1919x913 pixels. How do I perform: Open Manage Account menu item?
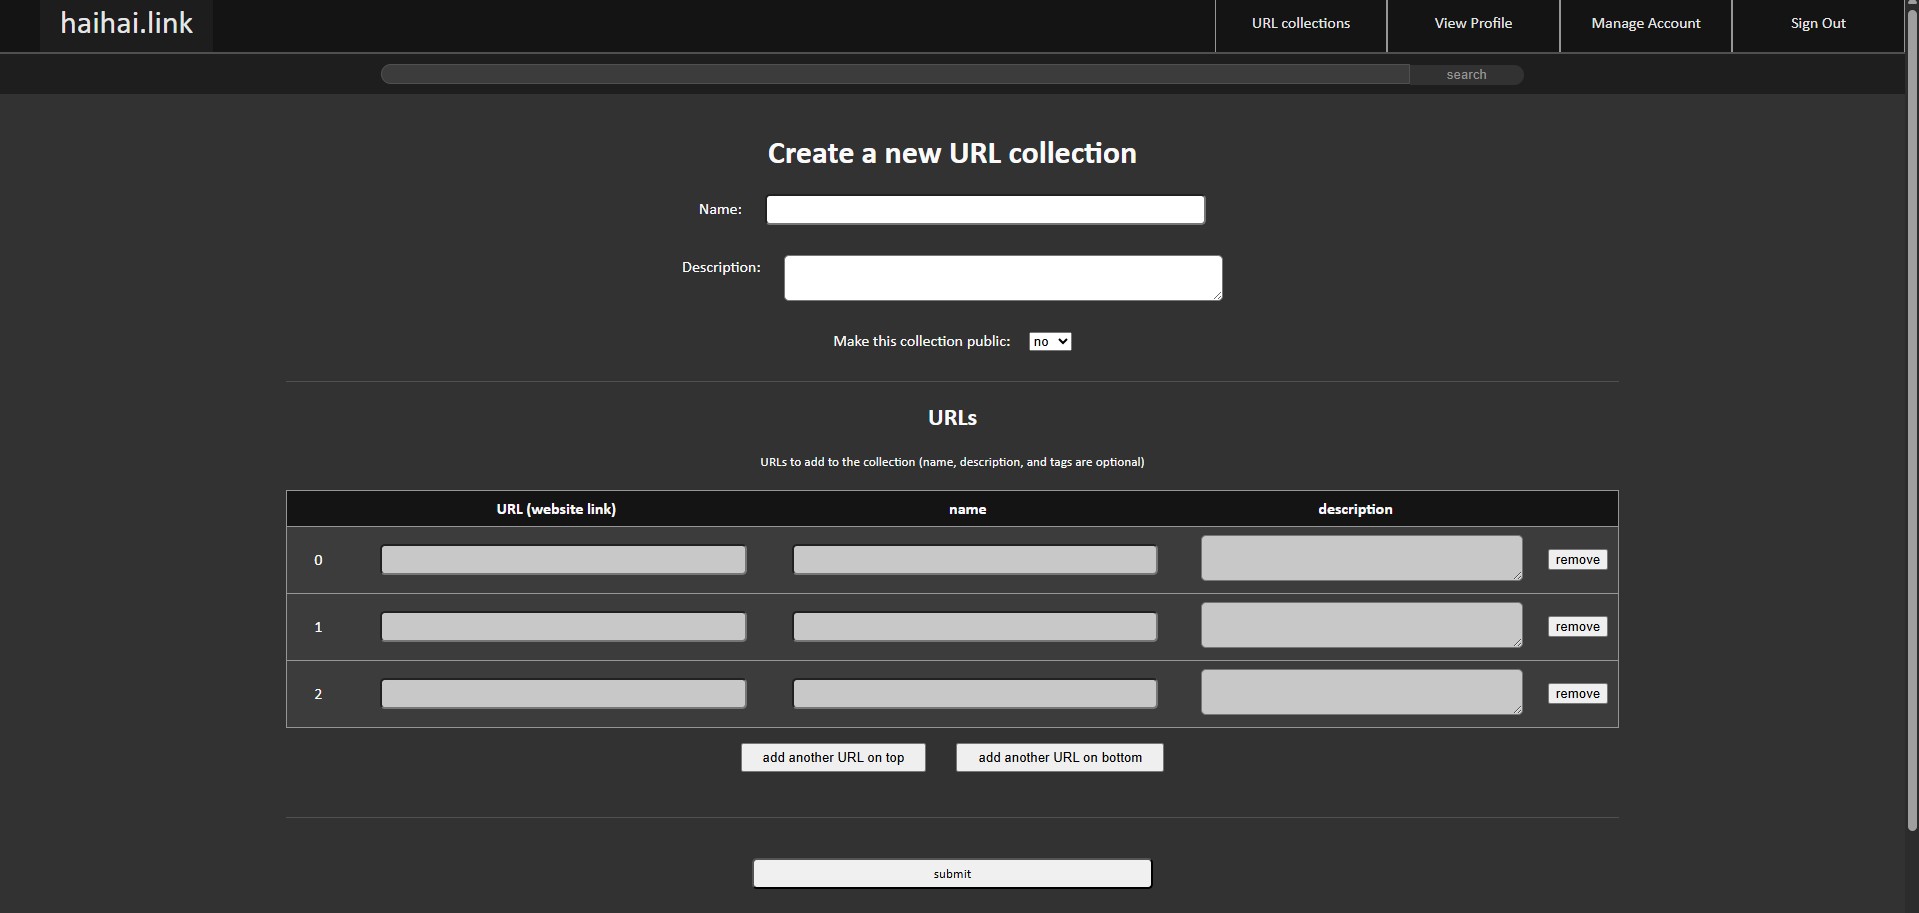pos(1645,24)
